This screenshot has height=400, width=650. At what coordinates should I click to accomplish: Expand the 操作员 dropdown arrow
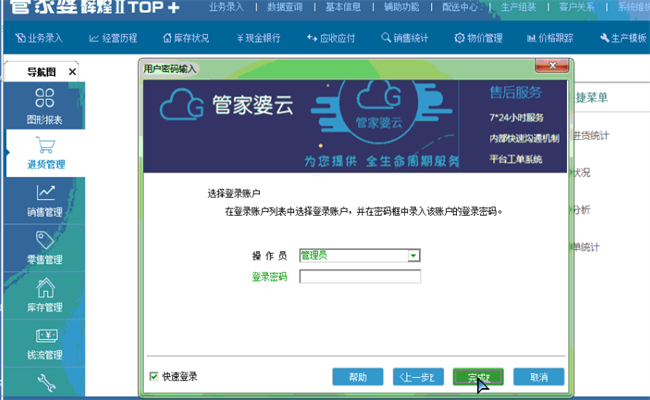413,256
